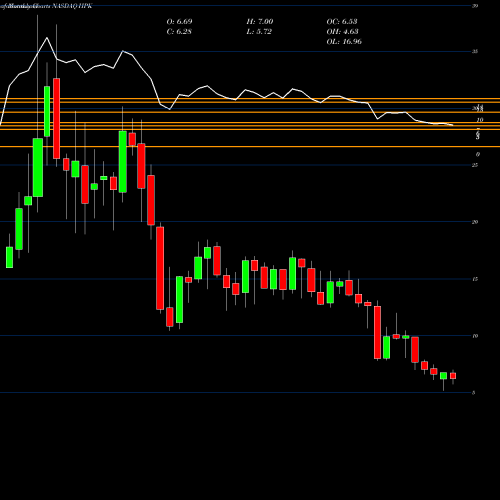Click the 10 price axis label at the lowest blue gridlines
The height and width of the screenshot is (500, 500).
point(475,336)
